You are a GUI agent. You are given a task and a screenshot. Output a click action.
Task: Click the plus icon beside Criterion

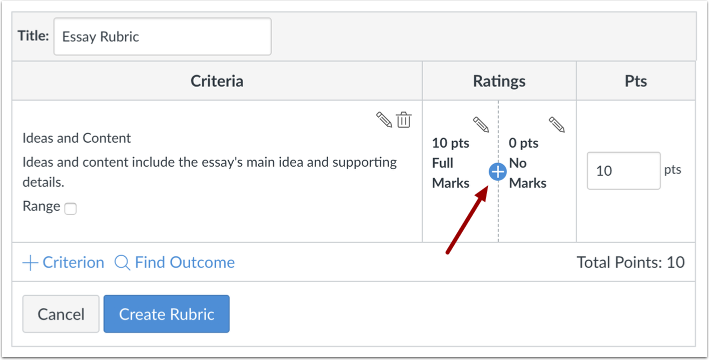point(30,263)
